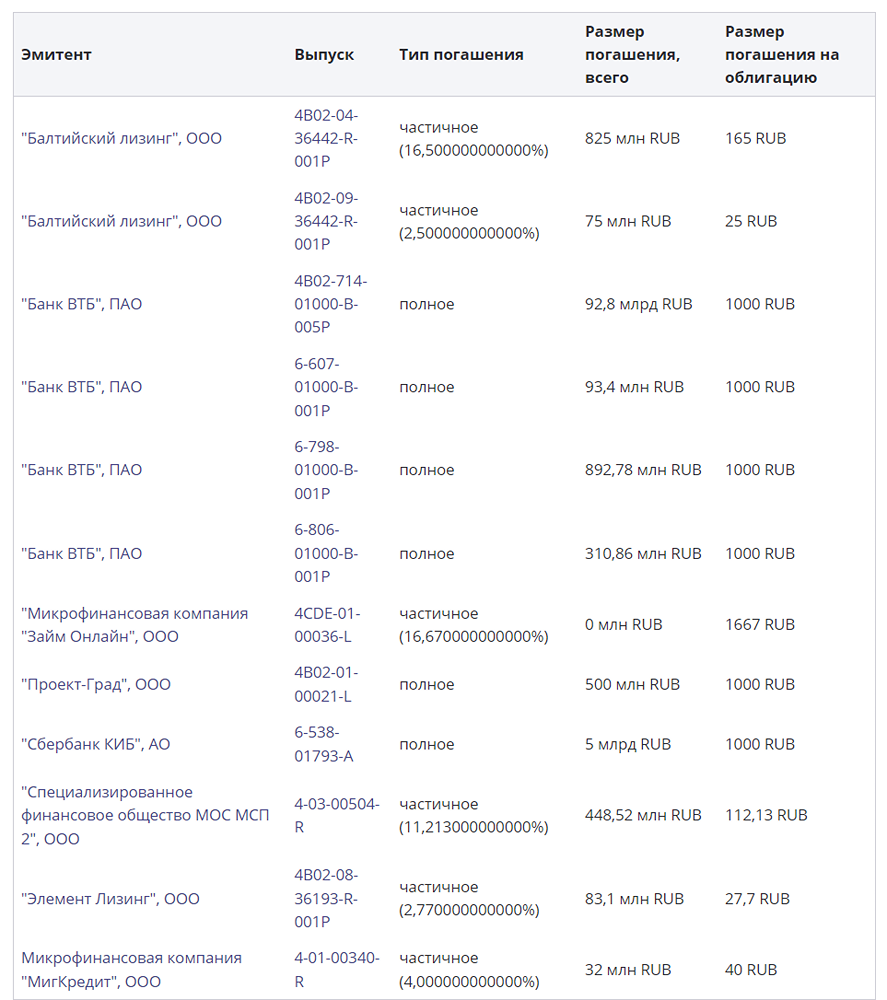Open bond issue 4B02-09-36442-R-001P

[x=326, y=221]
